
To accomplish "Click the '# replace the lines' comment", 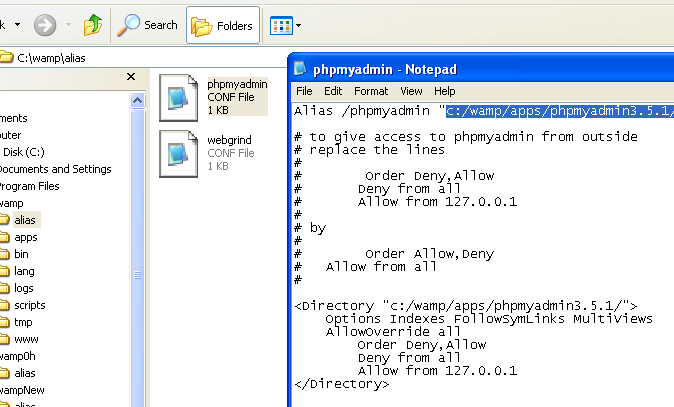I will 370,150.
